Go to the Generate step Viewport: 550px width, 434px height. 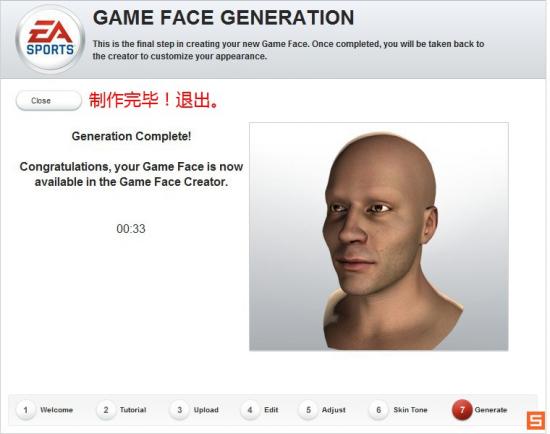point(491,410)
